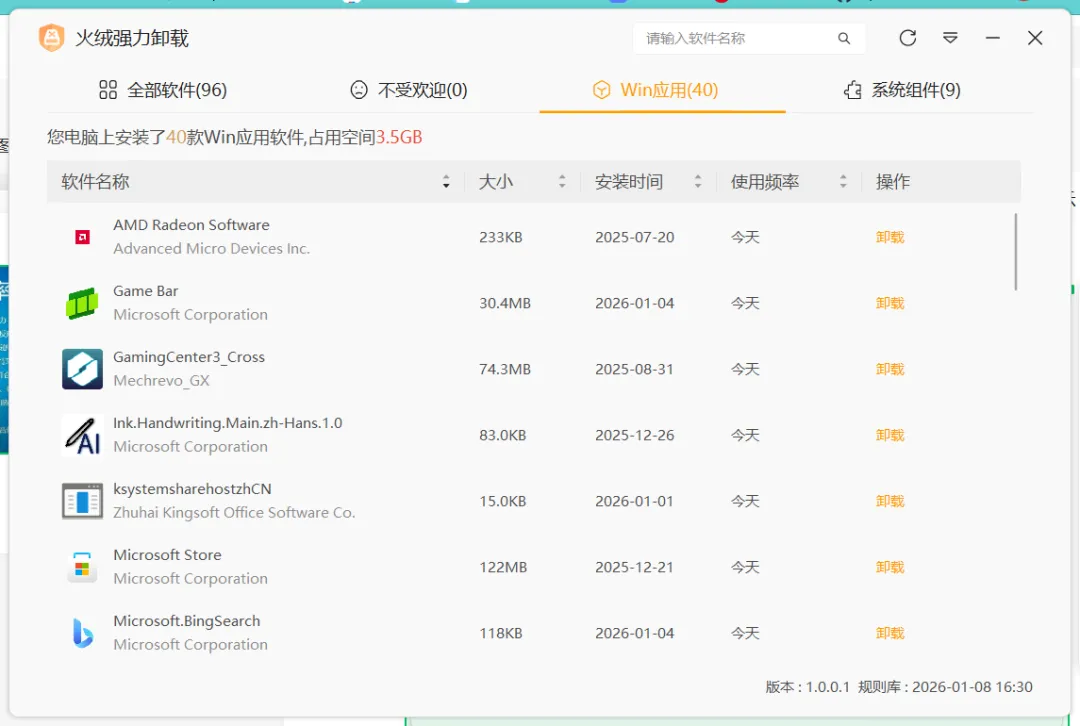Switch to the 不受欢迎(0) tab
The width and height of the screenshot is (1080, 726).
[409, 90]
